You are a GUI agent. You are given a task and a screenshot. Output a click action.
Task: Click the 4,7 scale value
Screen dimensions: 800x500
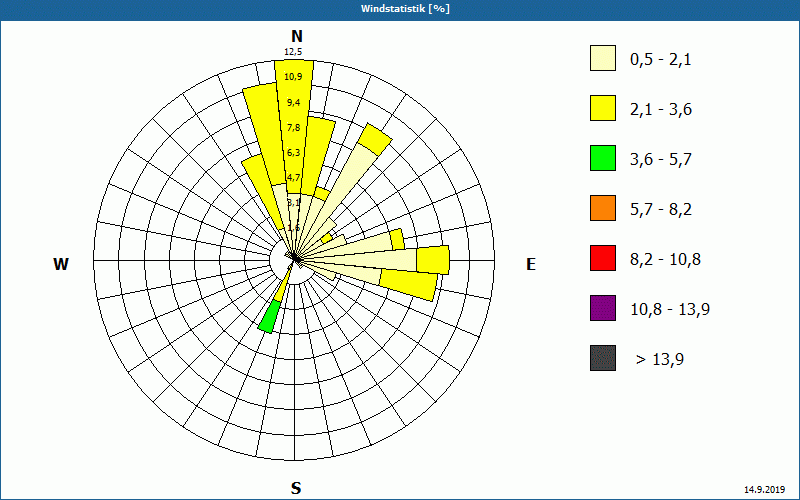pyautogui.click(x=293, y=178)
